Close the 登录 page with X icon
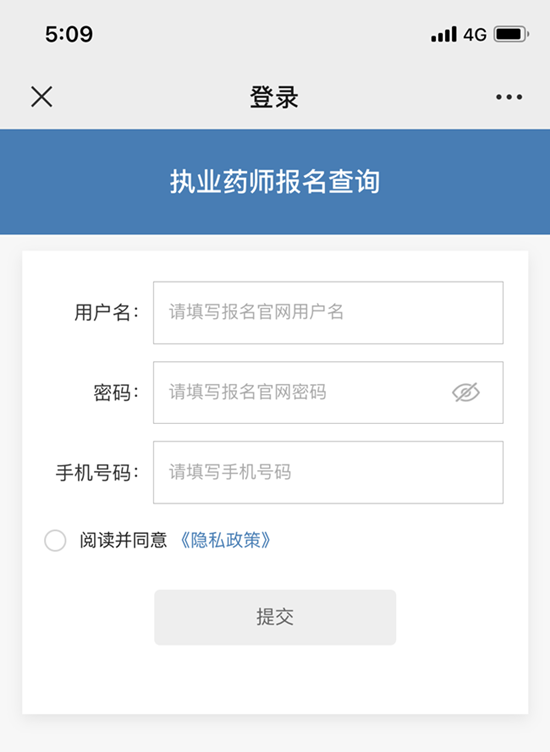This screenshot has width=550, height=752. point(42,97)
